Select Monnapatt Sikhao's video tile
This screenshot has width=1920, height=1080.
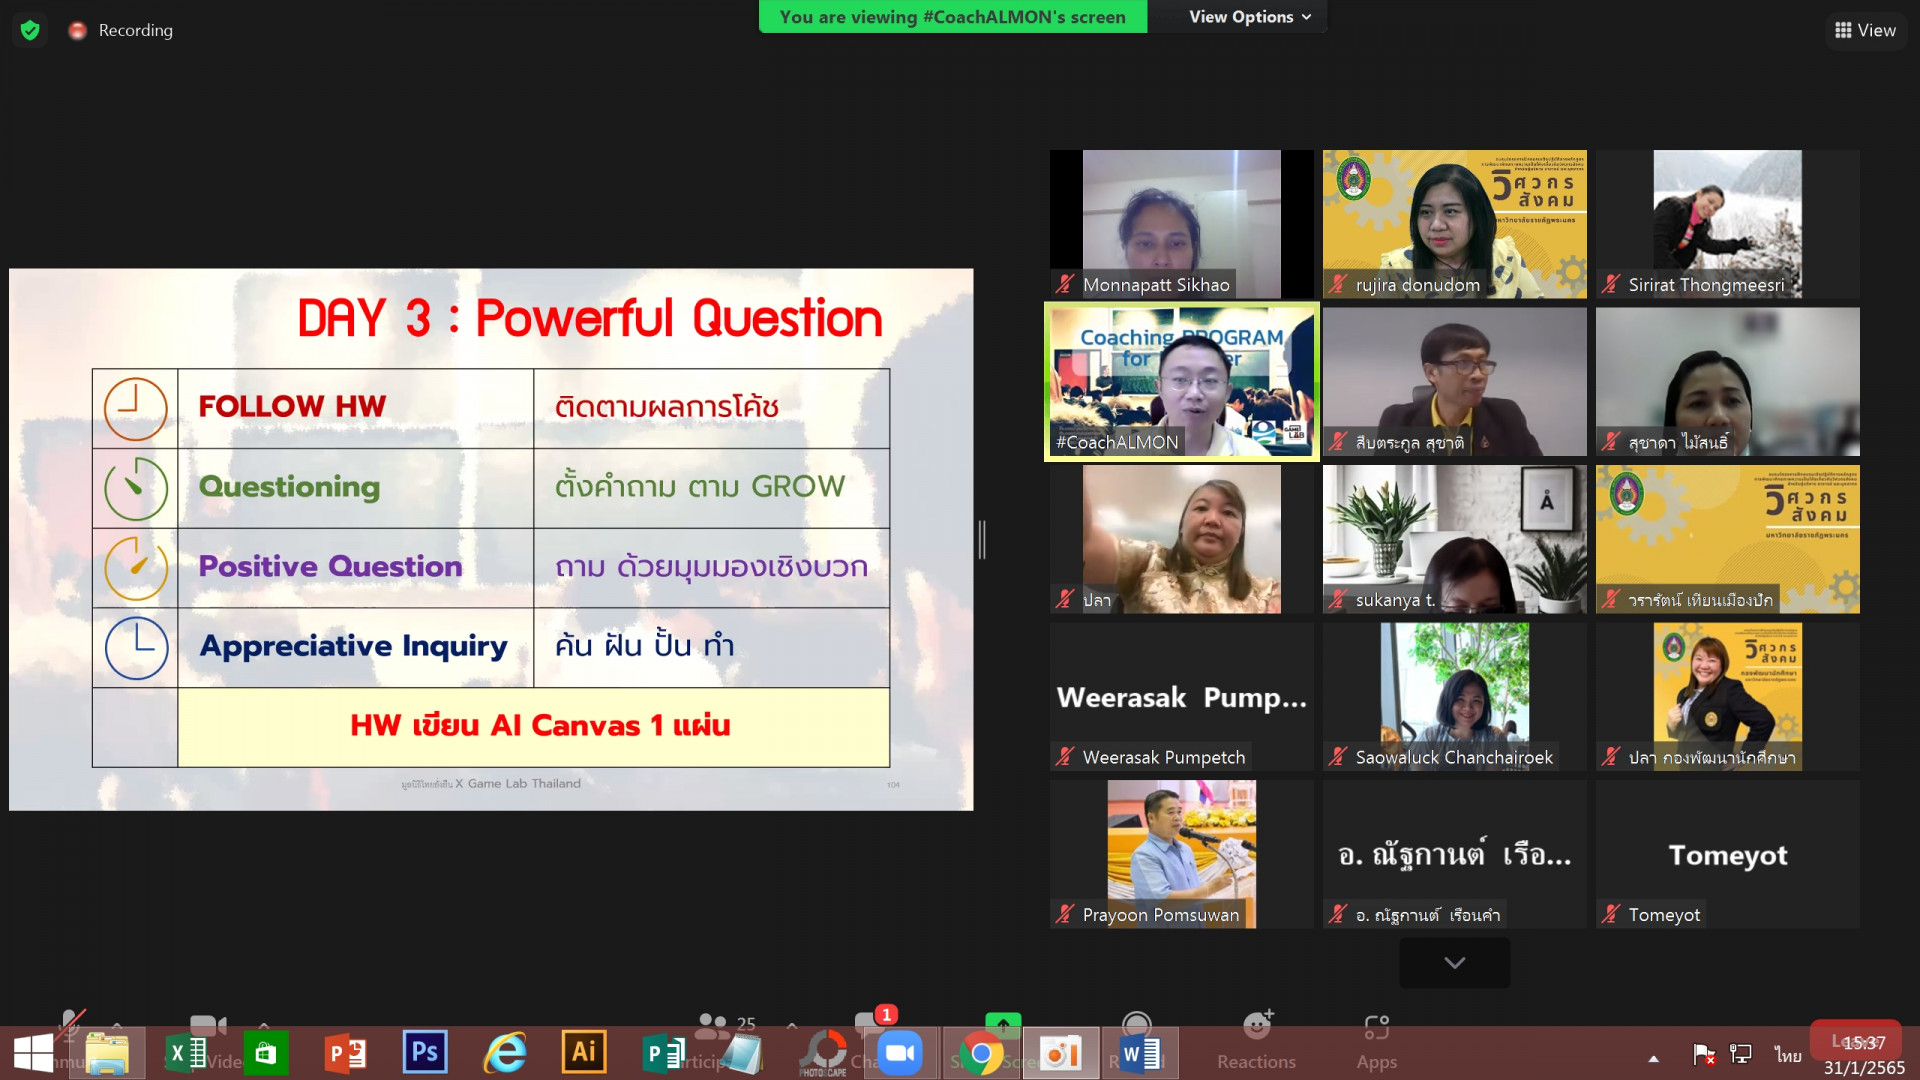(x=1181, y=224)
